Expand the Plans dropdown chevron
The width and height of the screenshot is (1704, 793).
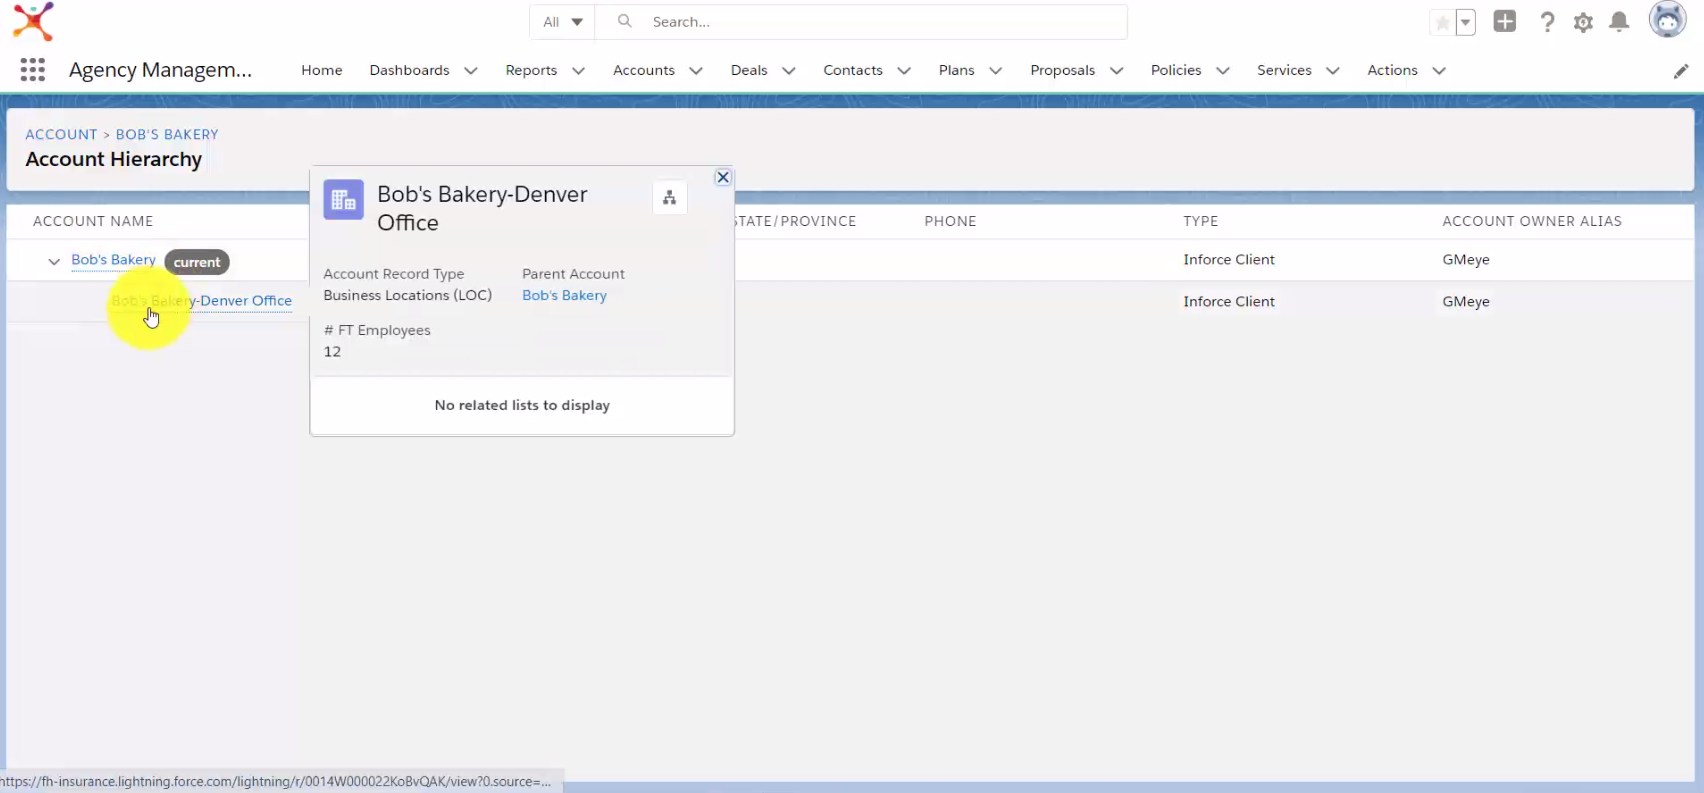click(x=996, y=71)
